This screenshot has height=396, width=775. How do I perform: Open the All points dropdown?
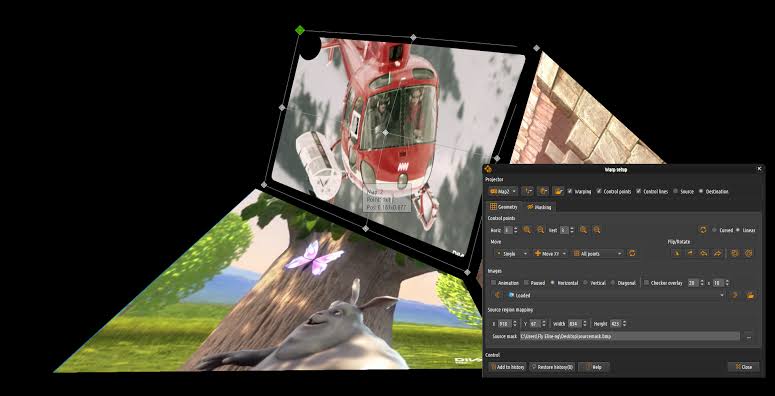(598, 253)
